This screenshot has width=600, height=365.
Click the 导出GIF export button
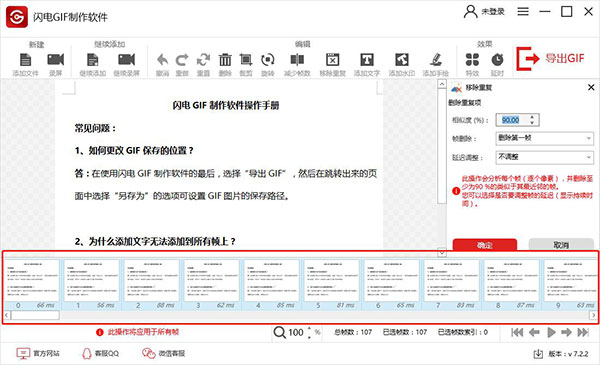[x=551, y=59]
